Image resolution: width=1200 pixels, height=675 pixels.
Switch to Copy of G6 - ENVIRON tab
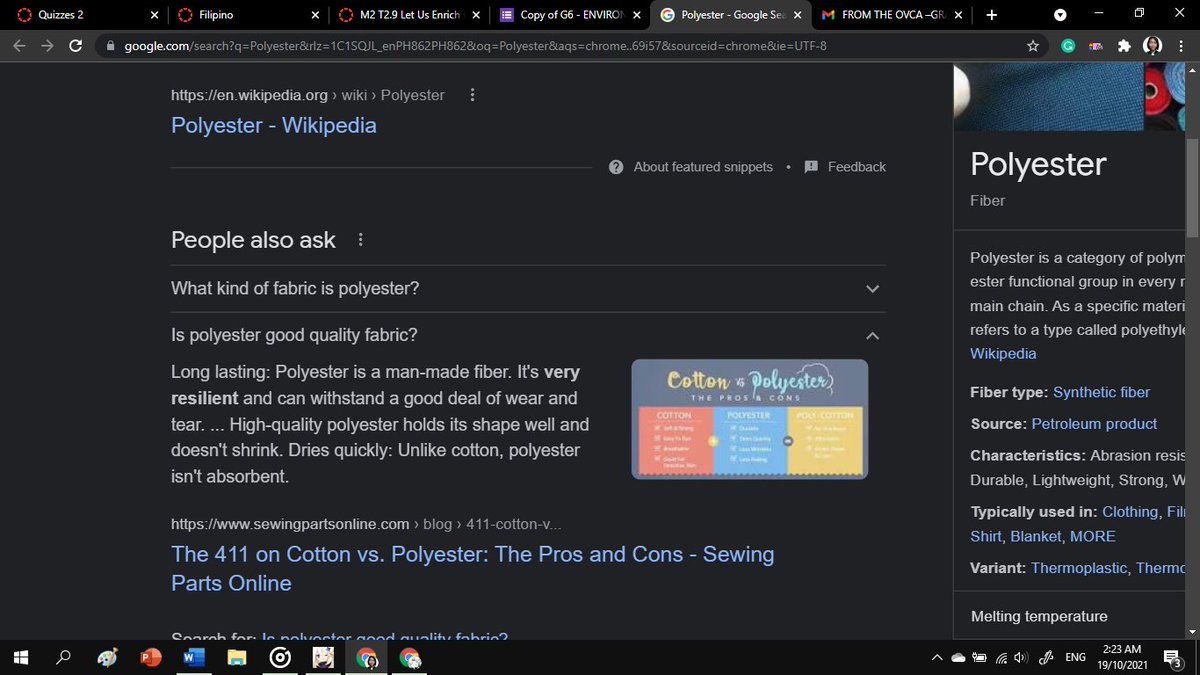570,15
